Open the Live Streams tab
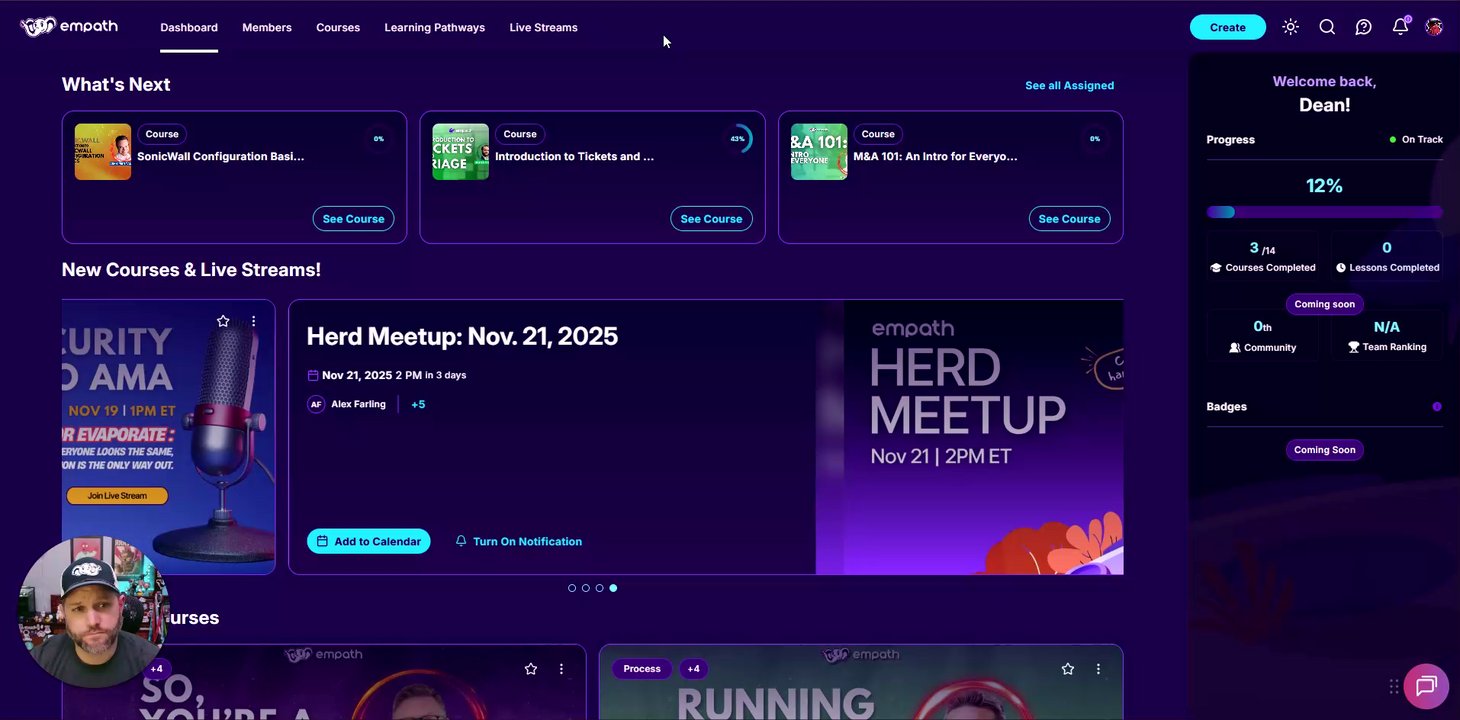1460x720 pixels. point(543,28)
